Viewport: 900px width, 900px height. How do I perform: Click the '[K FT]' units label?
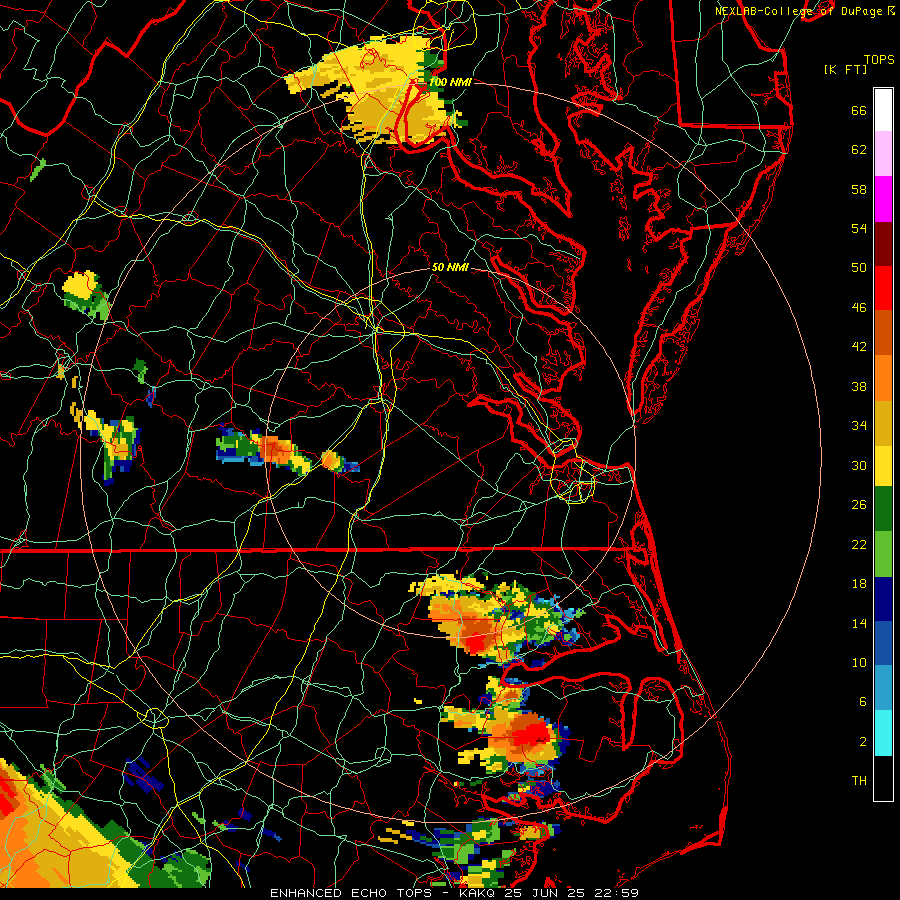click(x=845, y=69)
